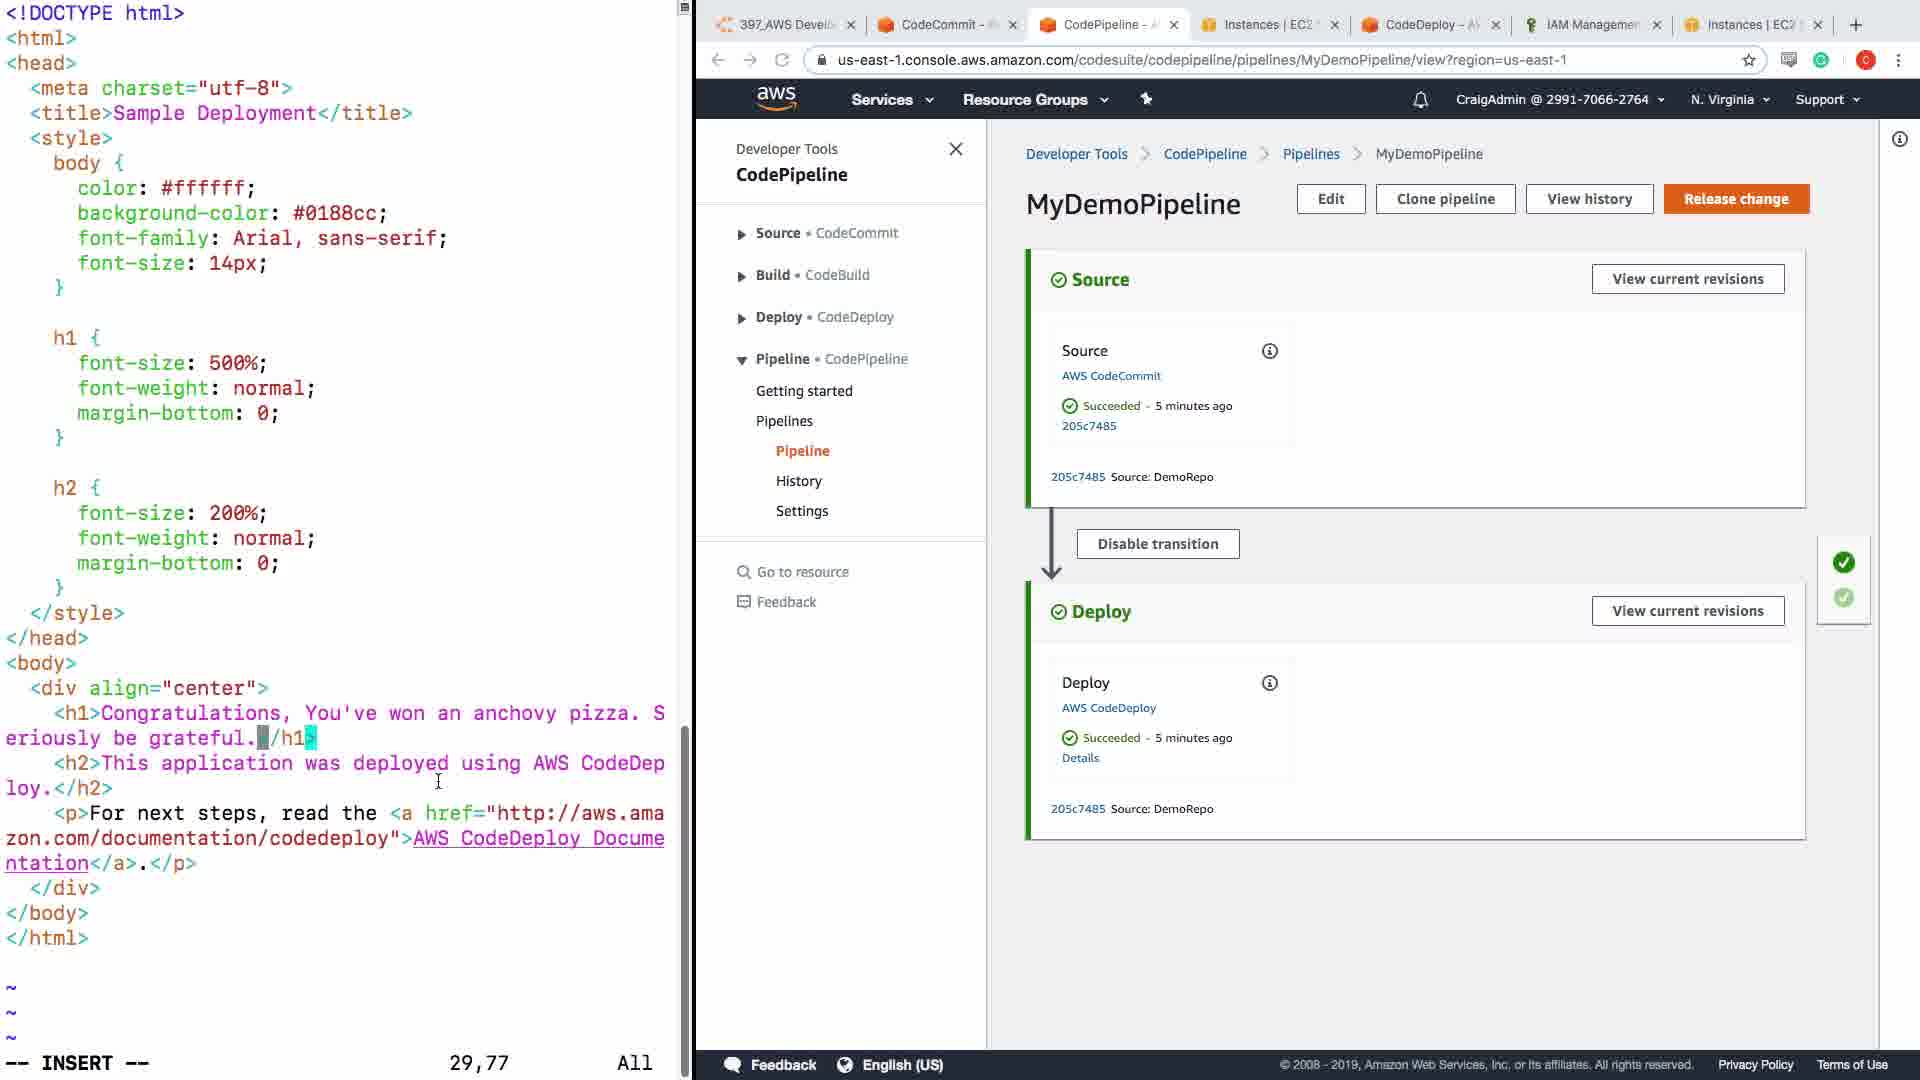The height and width of the screenshot is (1080, 1920).
Task: Expand the Source CodeCommit section
Action: tap(742, 234)
